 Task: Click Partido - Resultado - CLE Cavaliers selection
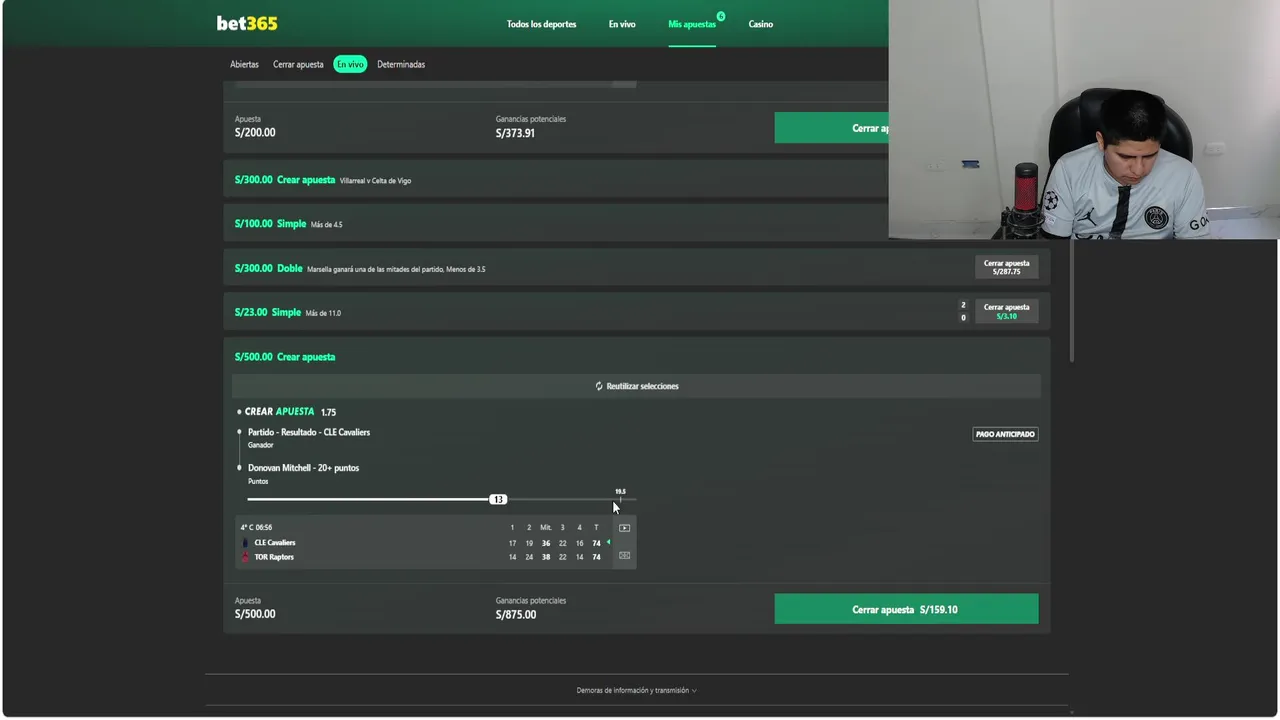(309, 432)
